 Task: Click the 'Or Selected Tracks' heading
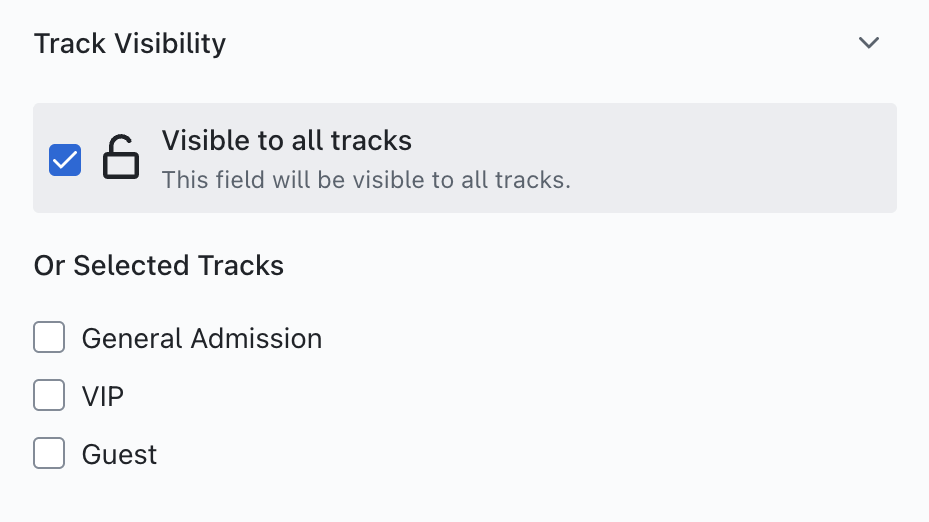pos(159,266)
